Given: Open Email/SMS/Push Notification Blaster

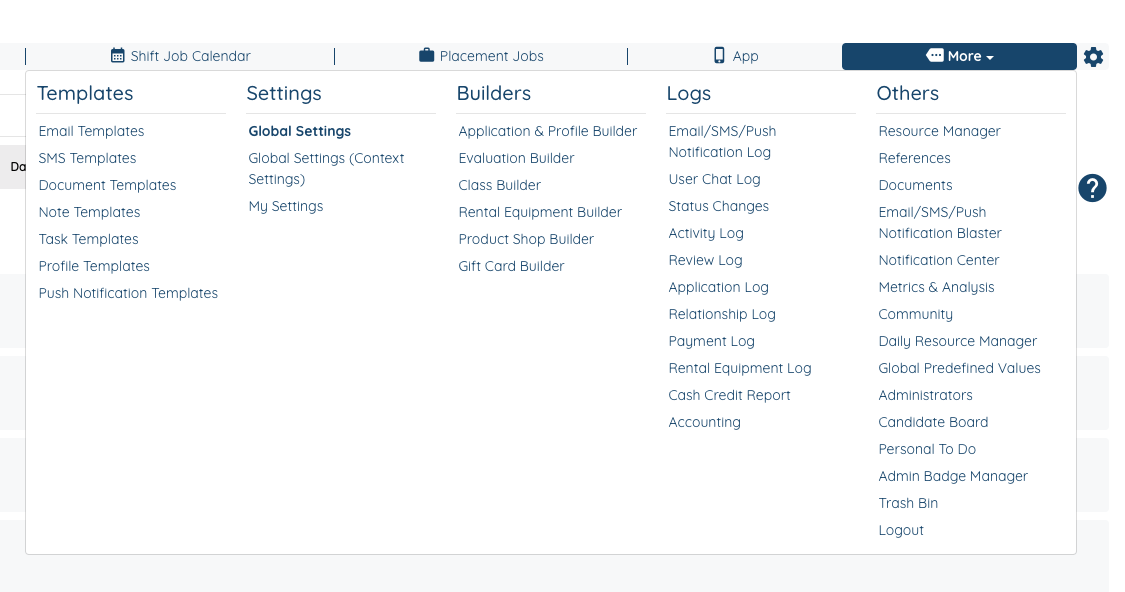Looking at the screenshot, I should coord(940,222).
